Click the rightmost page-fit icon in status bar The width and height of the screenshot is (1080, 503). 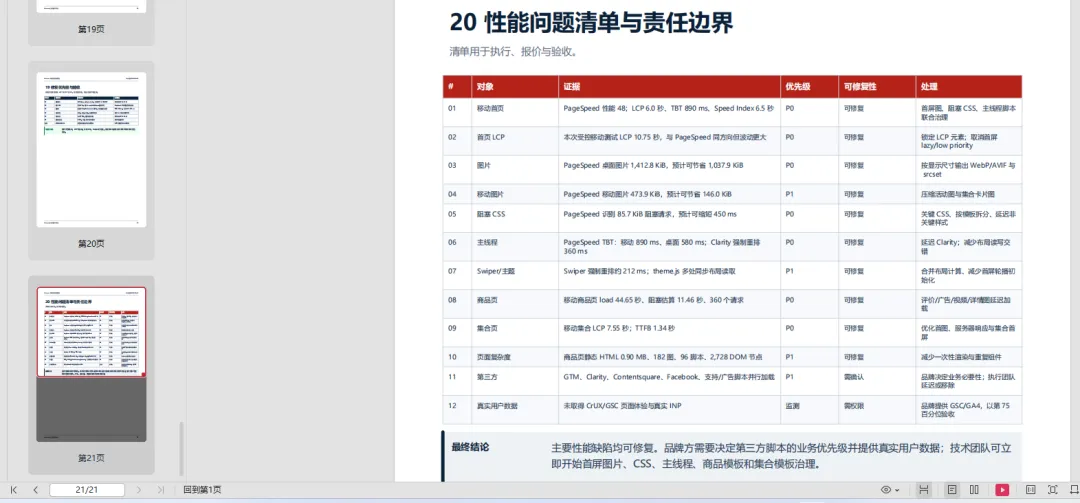[x=1074, y=490]
